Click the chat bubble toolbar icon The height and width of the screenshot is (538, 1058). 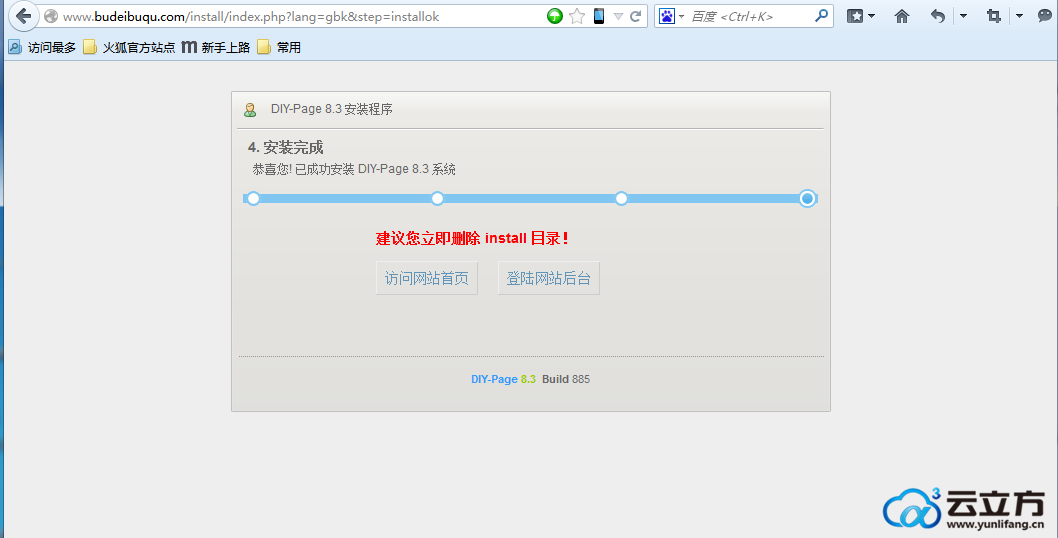click(1045, 16)
